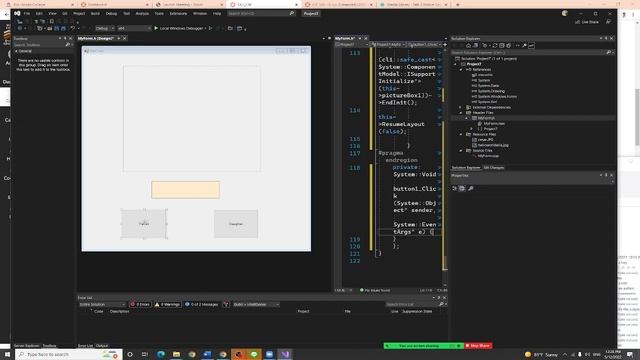Screen dimensions: 640x360
Task: Click the Undo toolbar icon
Action: point(73,29)
